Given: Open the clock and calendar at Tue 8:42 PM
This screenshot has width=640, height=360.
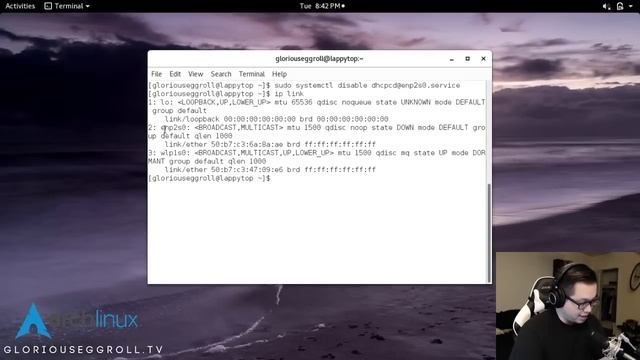Looking at the screenshot, I should 322,6.
